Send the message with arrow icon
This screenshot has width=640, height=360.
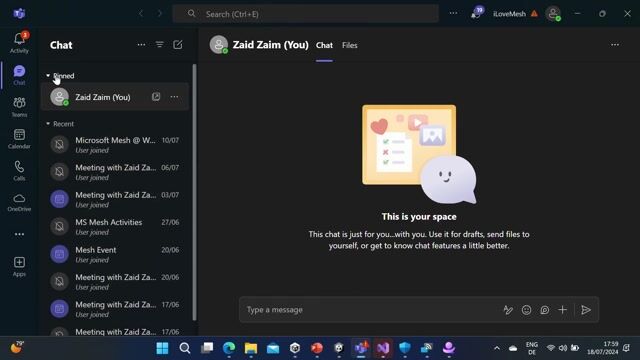point(586,310)
